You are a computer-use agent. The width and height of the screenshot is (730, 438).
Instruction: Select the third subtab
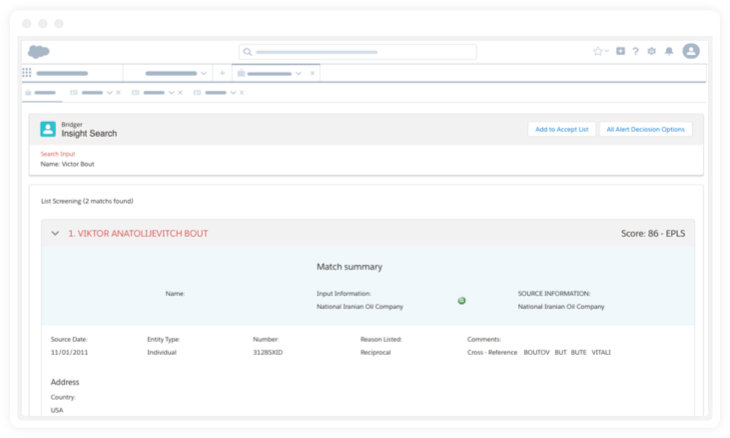coord(149,93)
